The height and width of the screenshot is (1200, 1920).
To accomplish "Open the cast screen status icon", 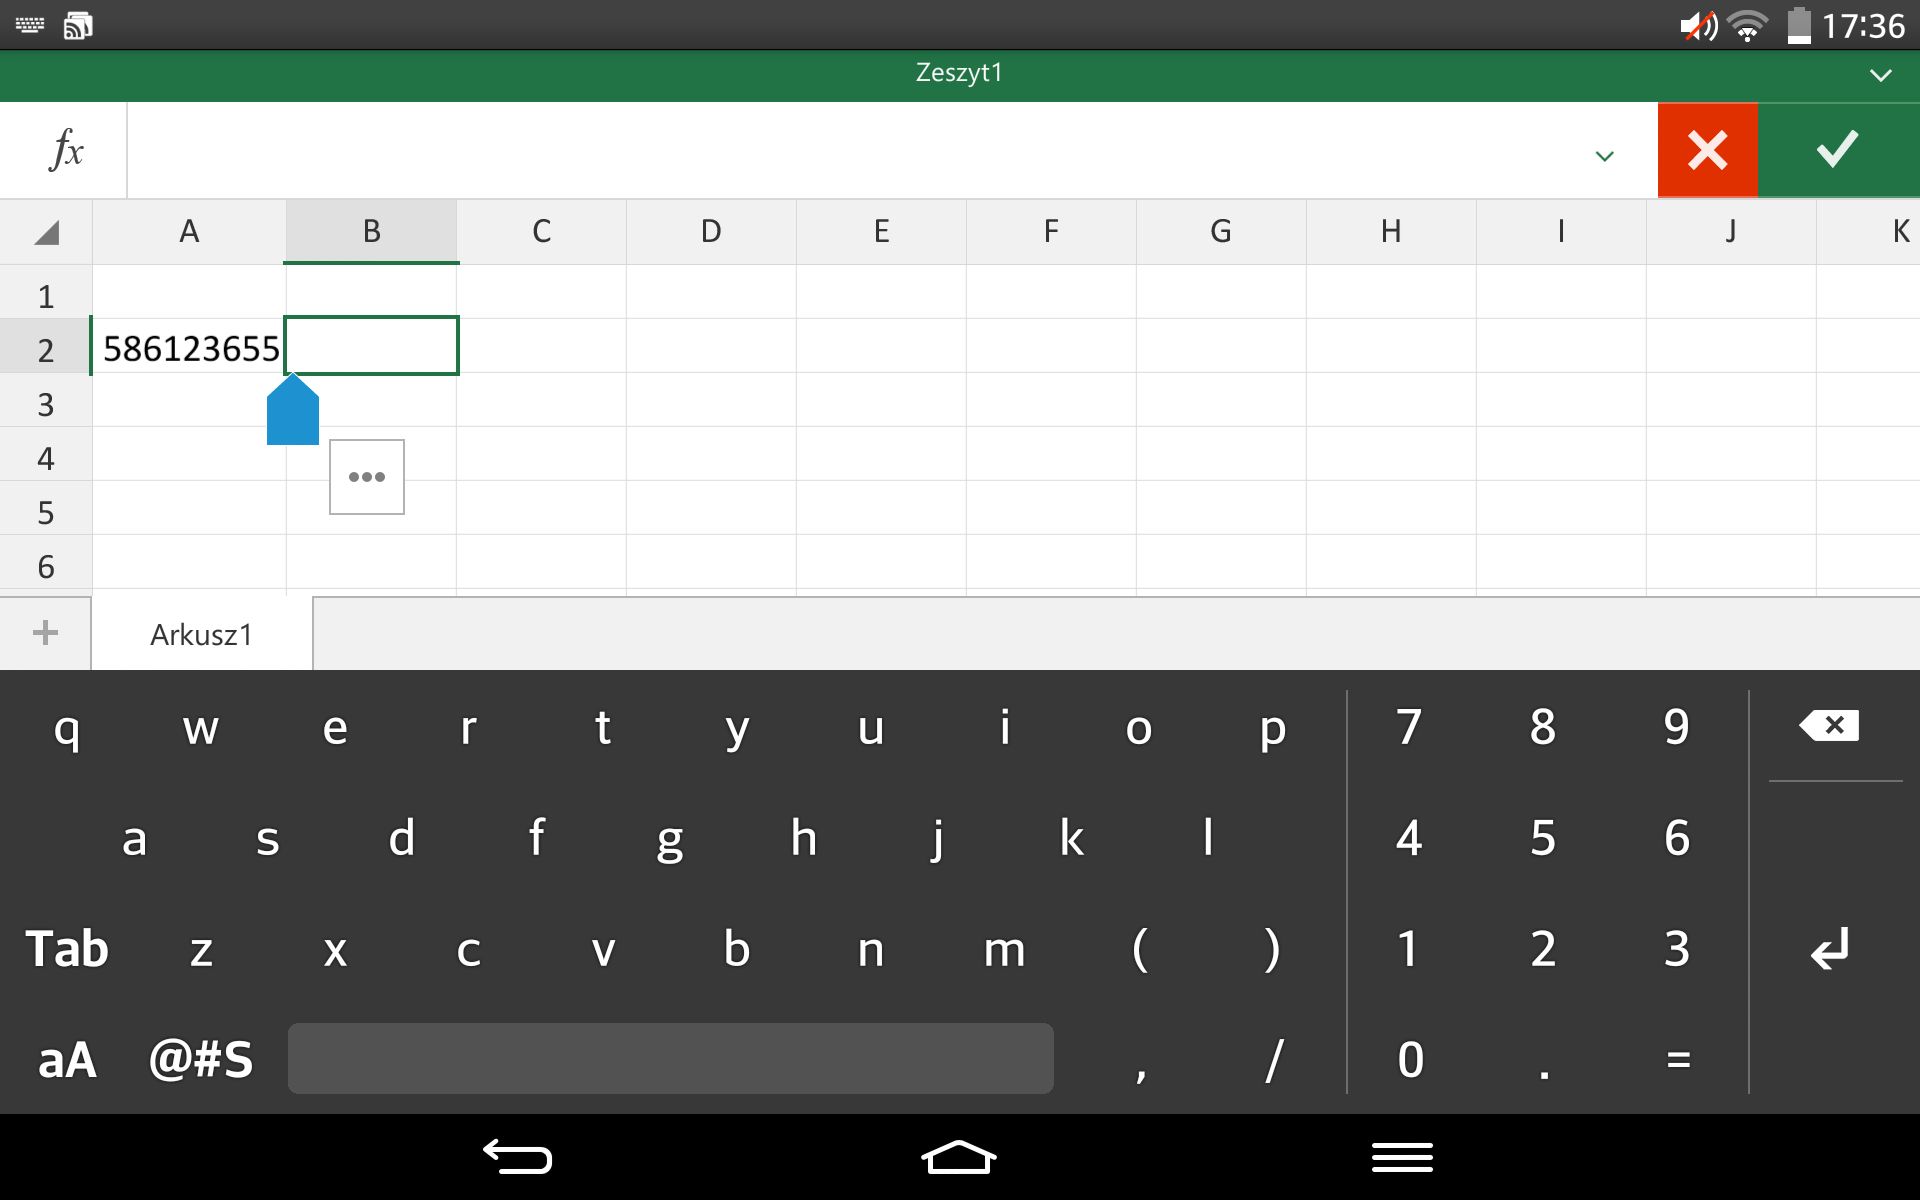I will (x=78, y=25).
